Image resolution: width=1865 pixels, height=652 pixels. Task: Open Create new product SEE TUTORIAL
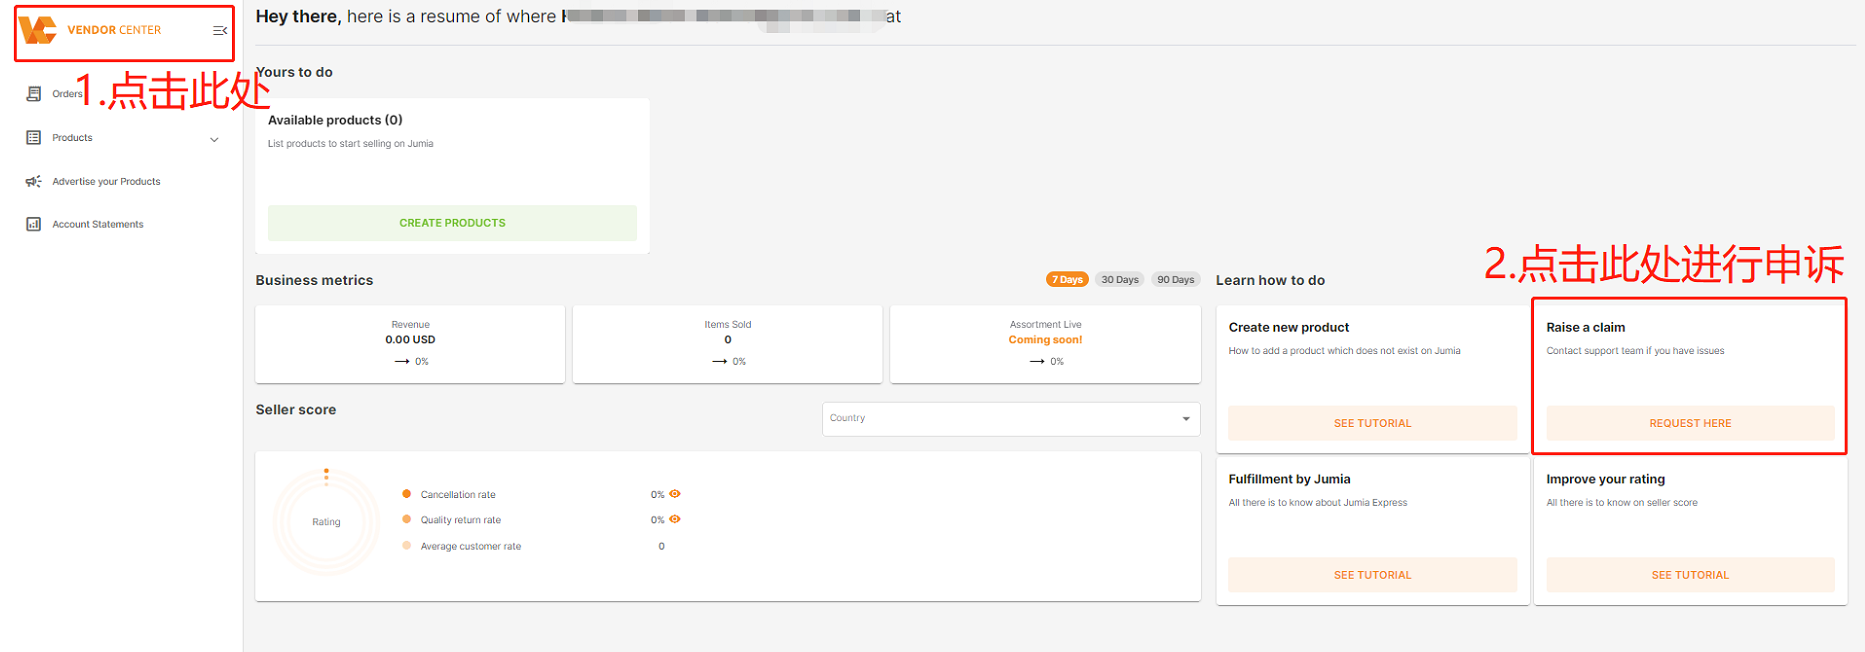click(x=1372, y=423)
